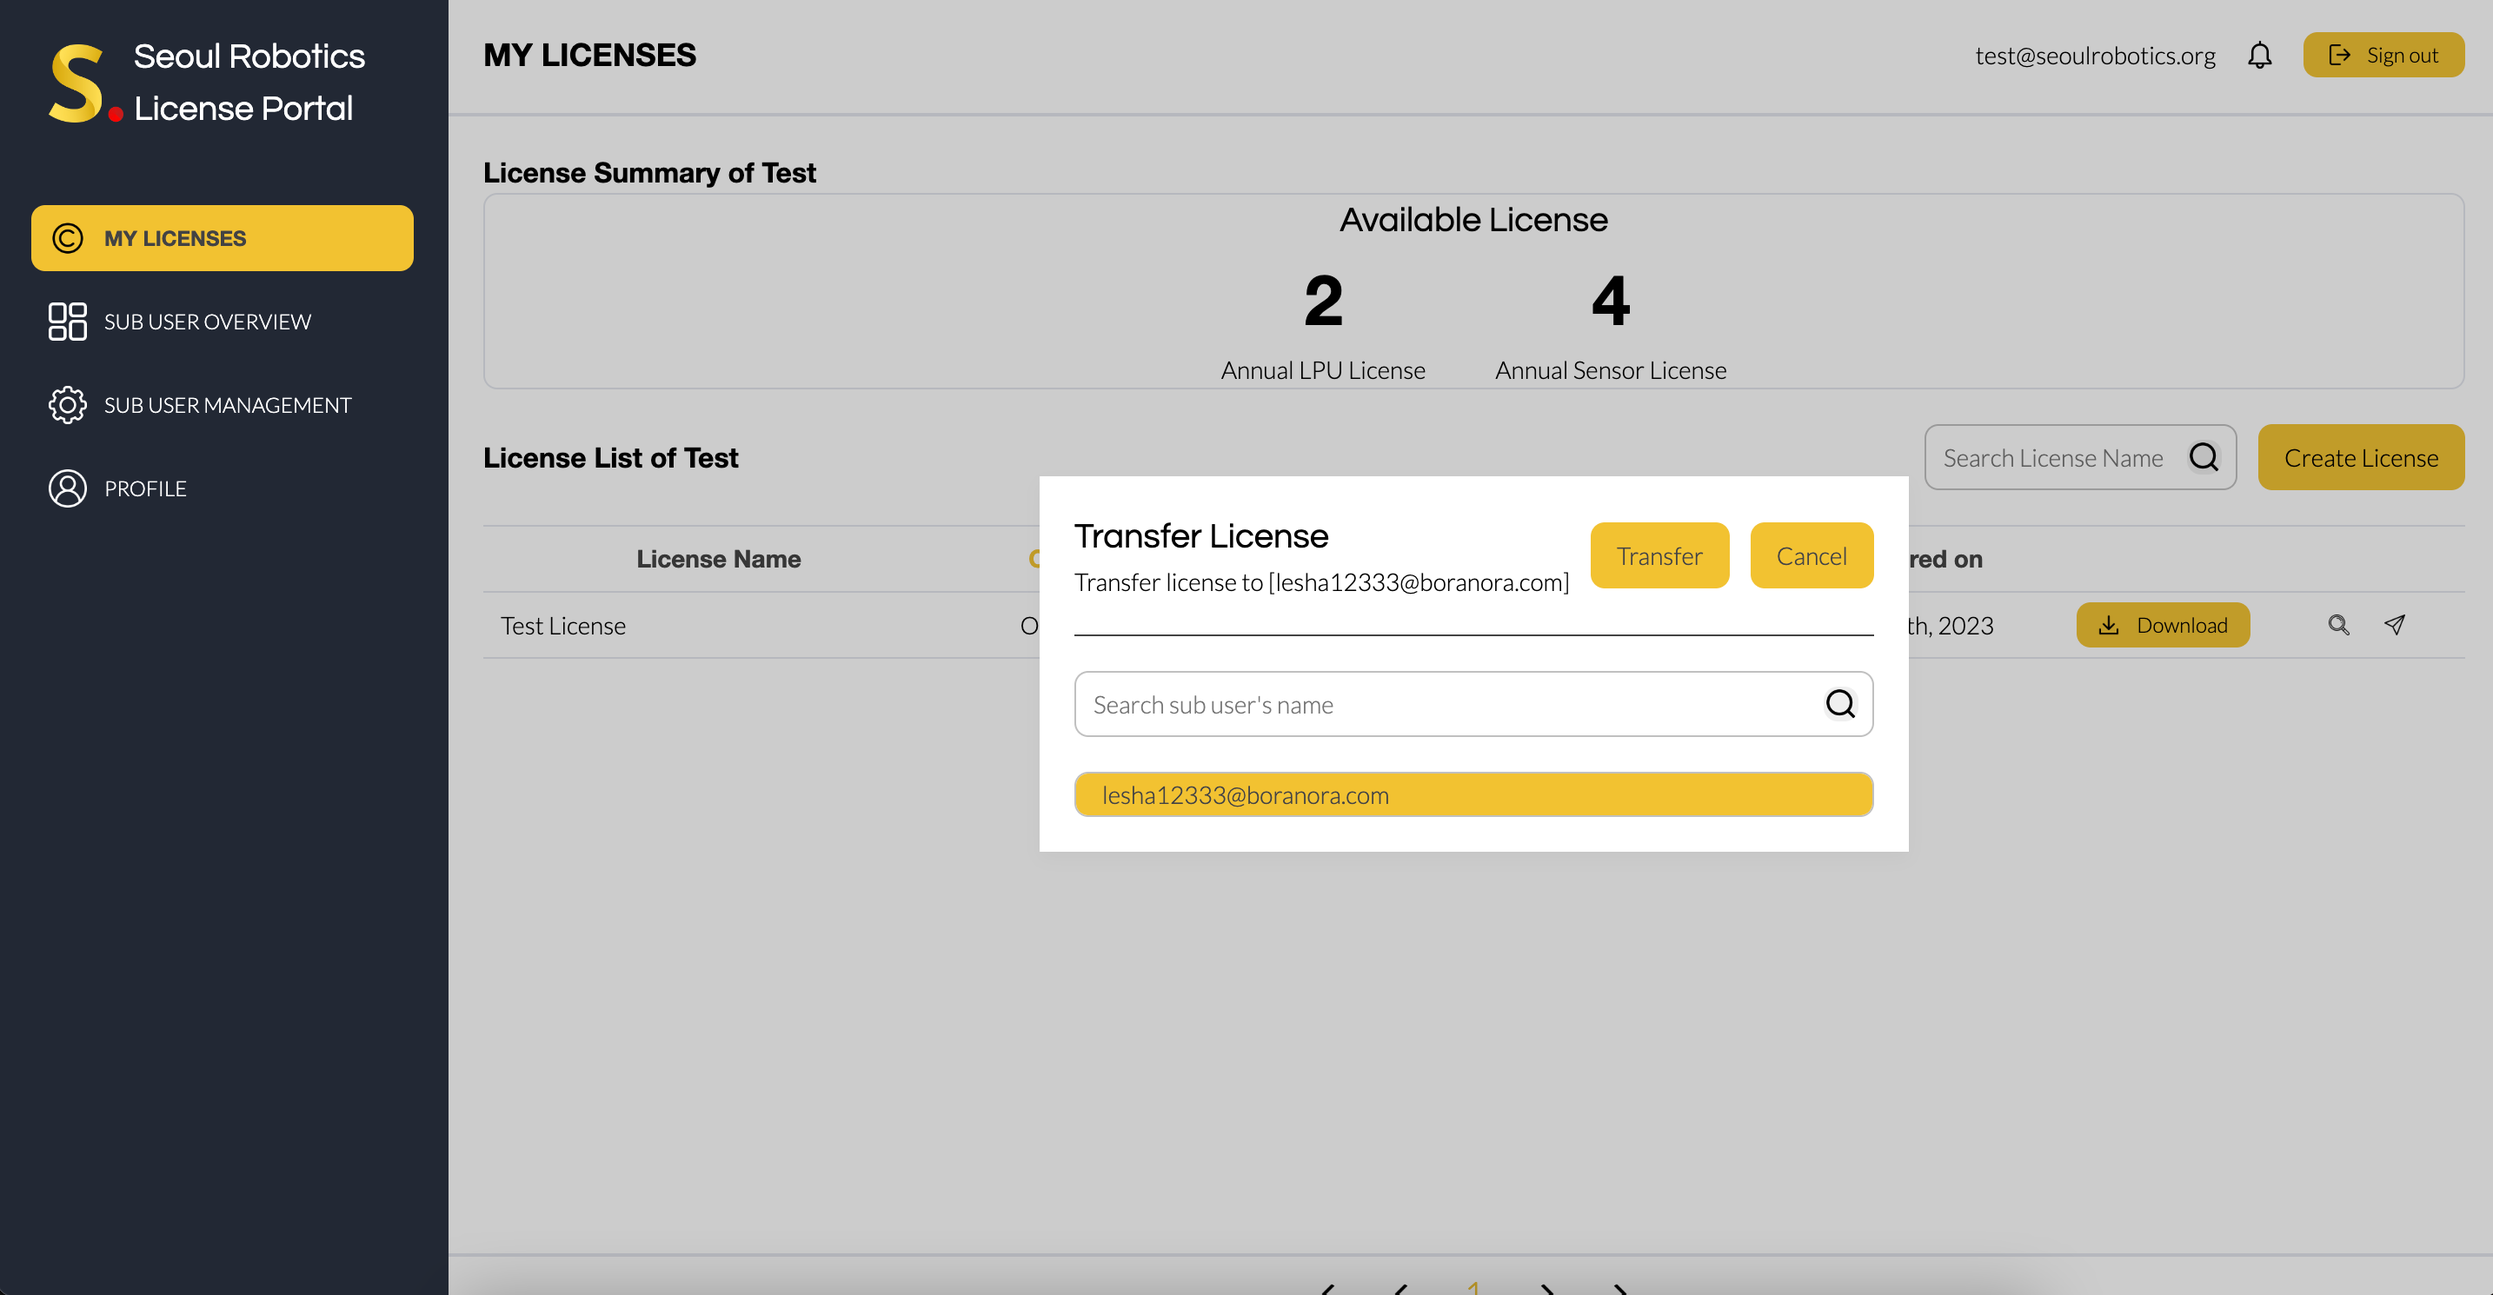
Task: Confirm with the Transfer button
Action: [x=1659, y=555]
